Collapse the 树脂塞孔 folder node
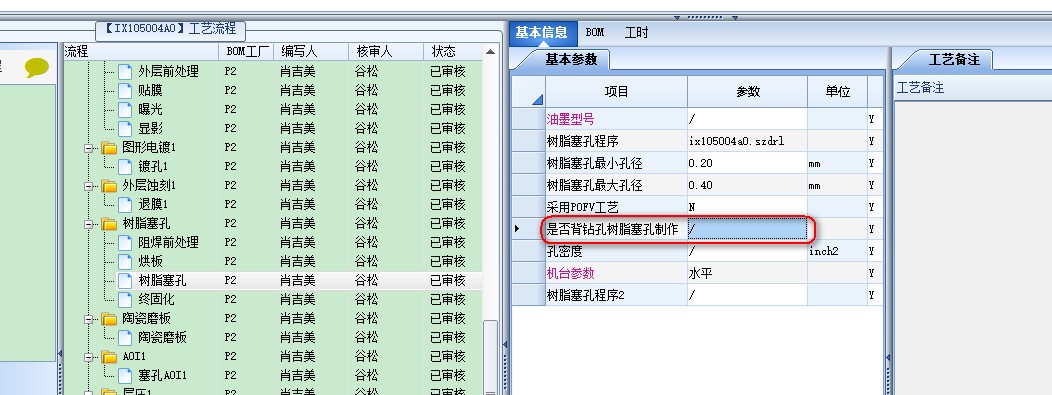This screenshot has width=1052, height=395. pyautogui.click(x=89, y=224)
